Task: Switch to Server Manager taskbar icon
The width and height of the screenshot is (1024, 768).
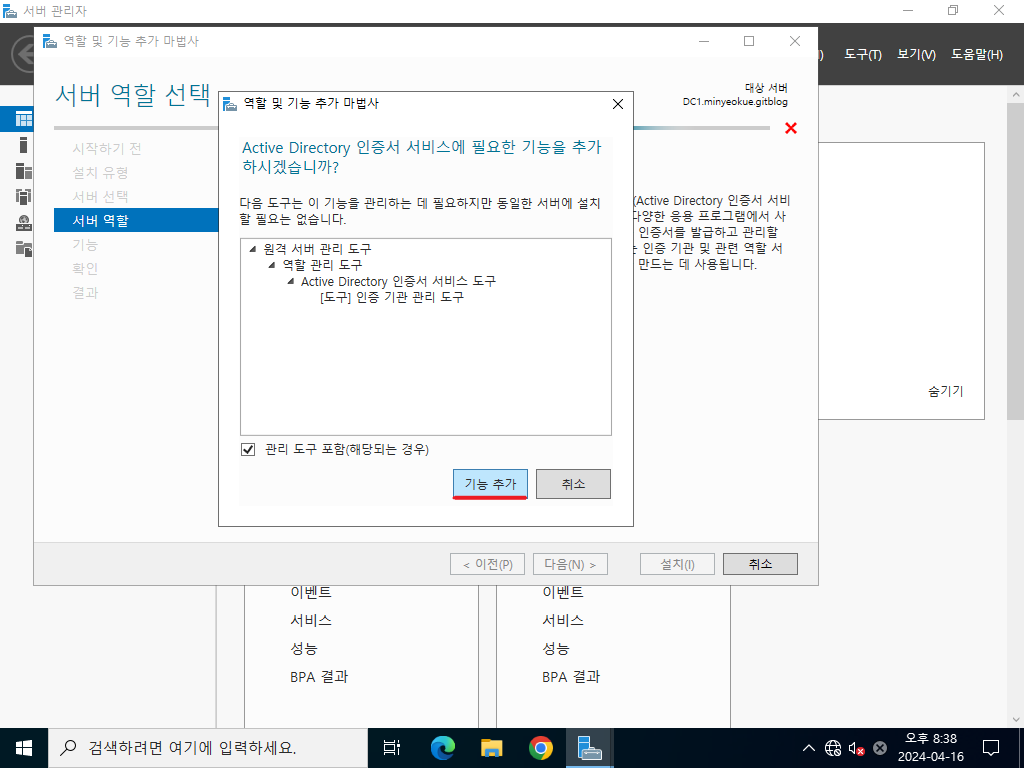Action: point(590,748)
